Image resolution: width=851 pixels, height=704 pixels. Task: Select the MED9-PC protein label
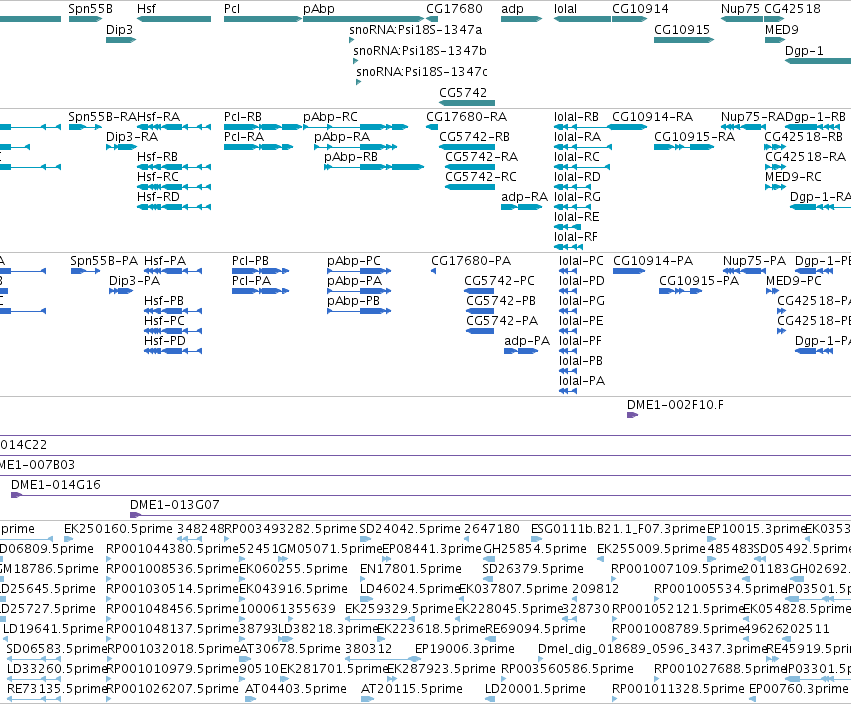(x=793, y=281)
